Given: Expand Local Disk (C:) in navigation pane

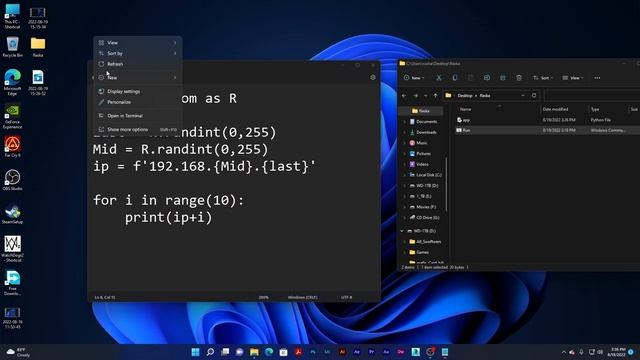Looking at the screenshot, I should (x=404, y=175).
